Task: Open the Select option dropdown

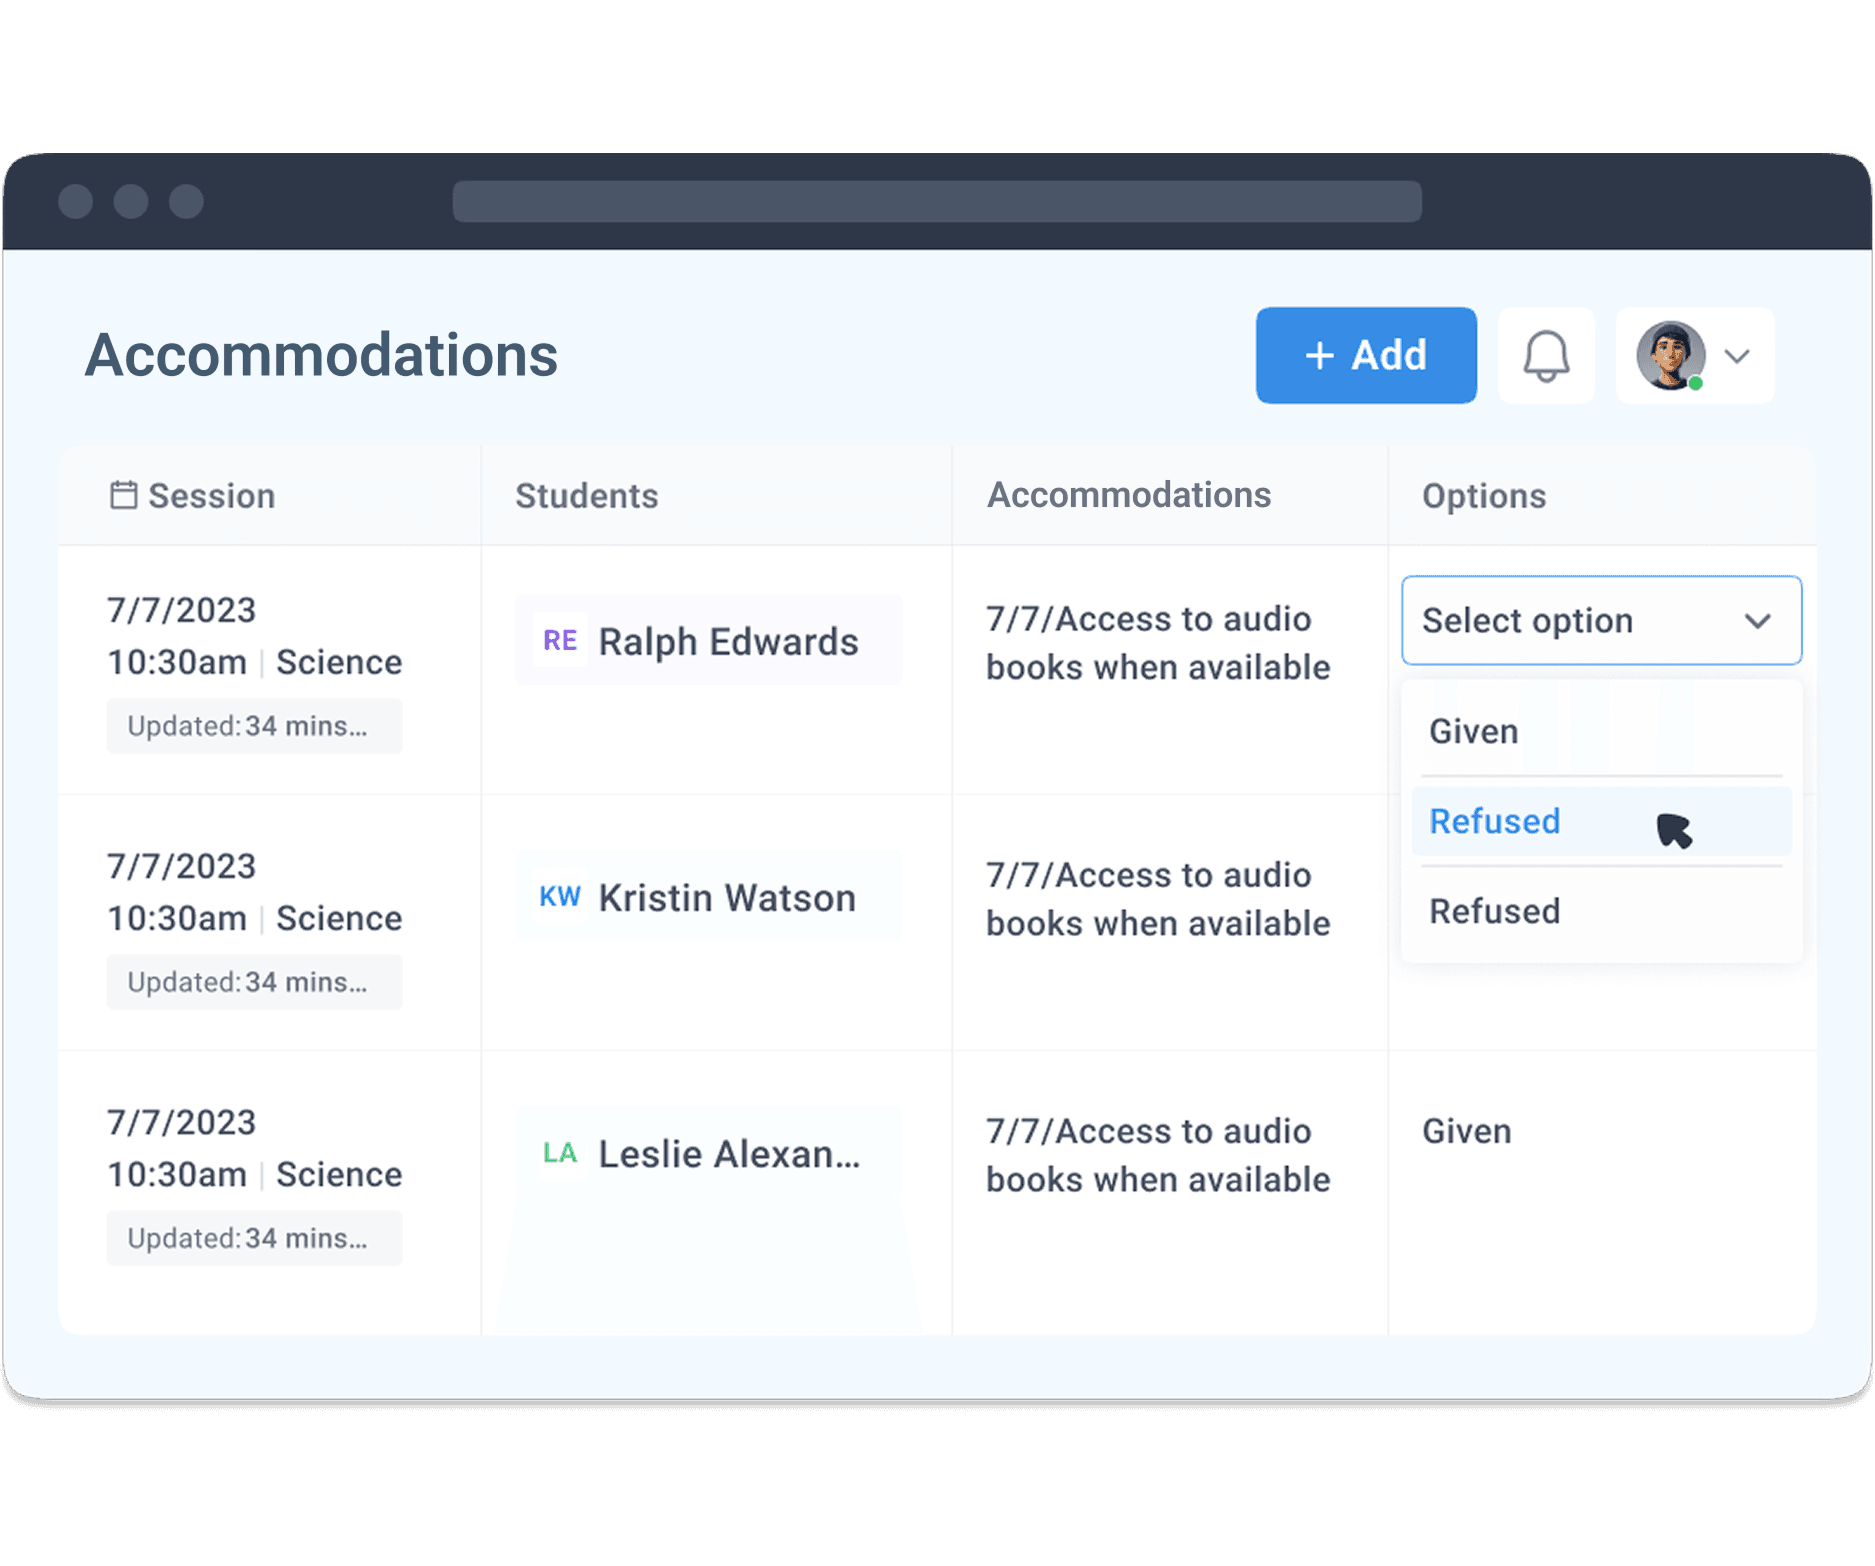Action: (1600, 621)
